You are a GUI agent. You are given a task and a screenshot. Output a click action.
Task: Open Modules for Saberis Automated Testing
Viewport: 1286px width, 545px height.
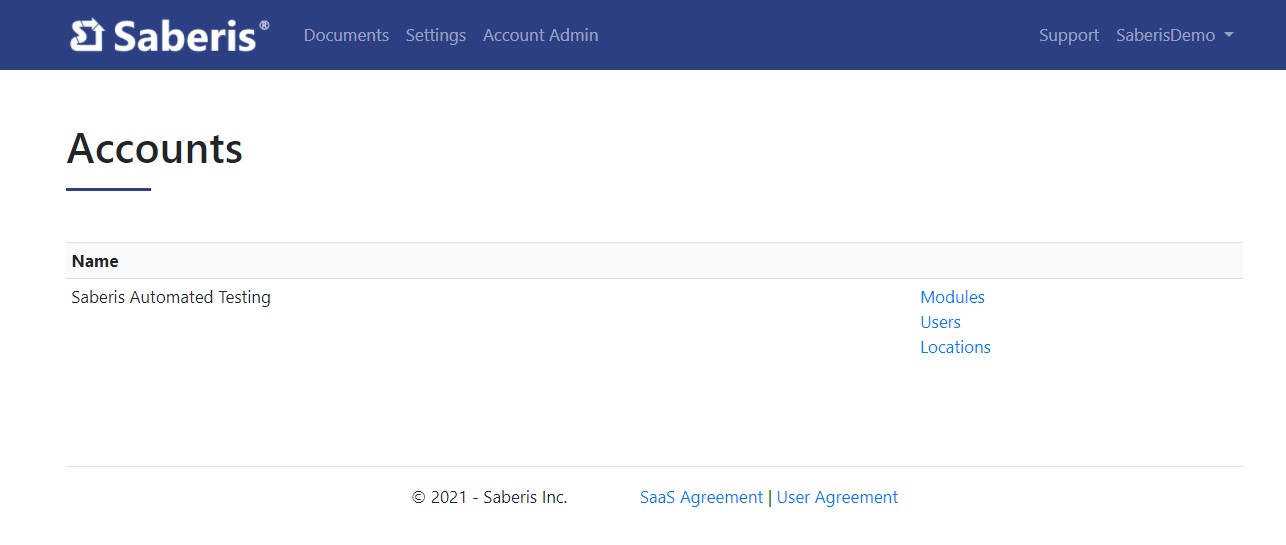pyautogui.click(x=952, y=297)
